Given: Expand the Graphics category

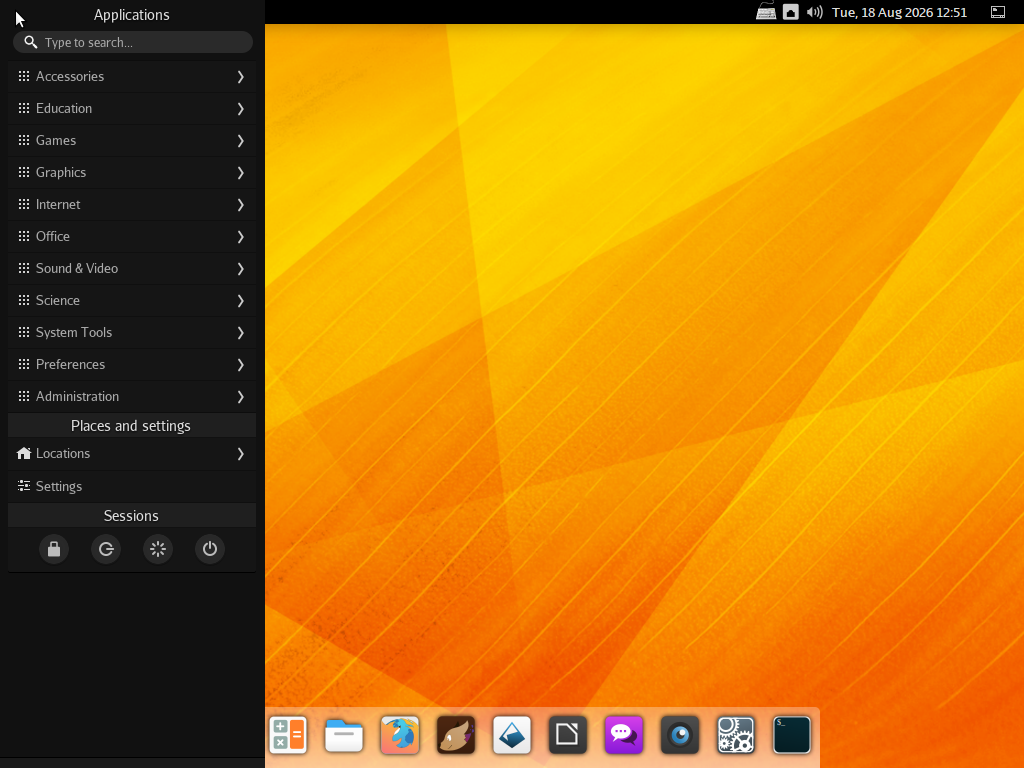Looking at the screenshot, I should pyautogui.click(x=132, y=172).
